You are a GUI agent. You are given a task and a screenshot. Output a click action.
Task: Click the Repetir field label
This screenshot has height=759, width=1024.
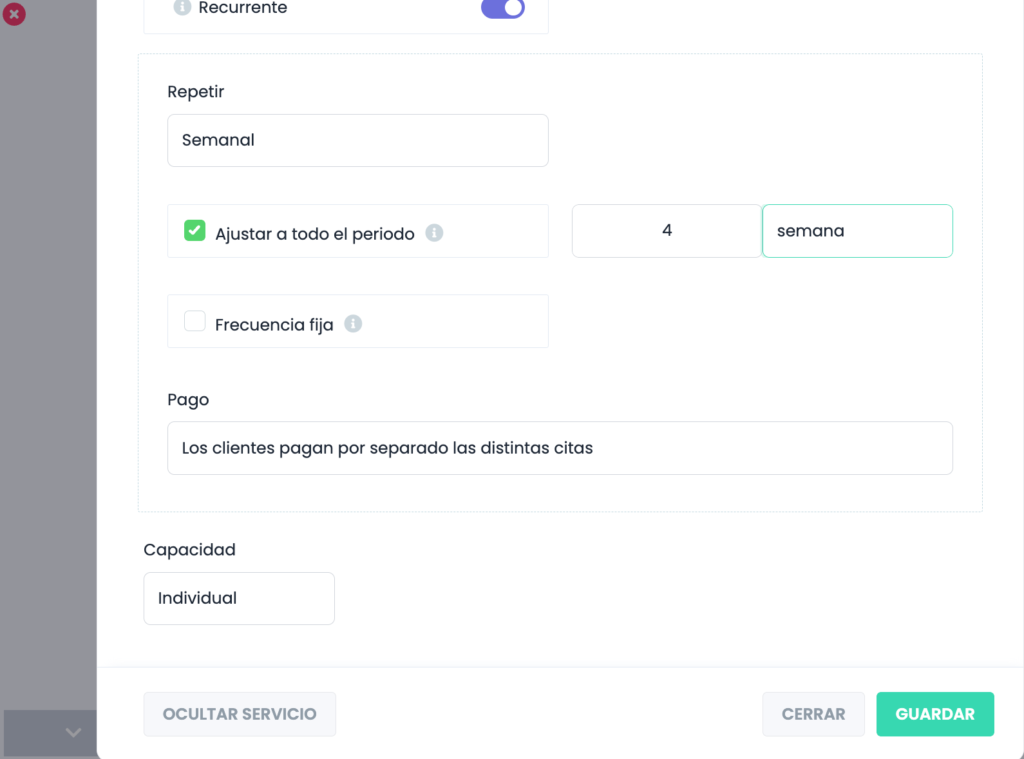(196, 92)
